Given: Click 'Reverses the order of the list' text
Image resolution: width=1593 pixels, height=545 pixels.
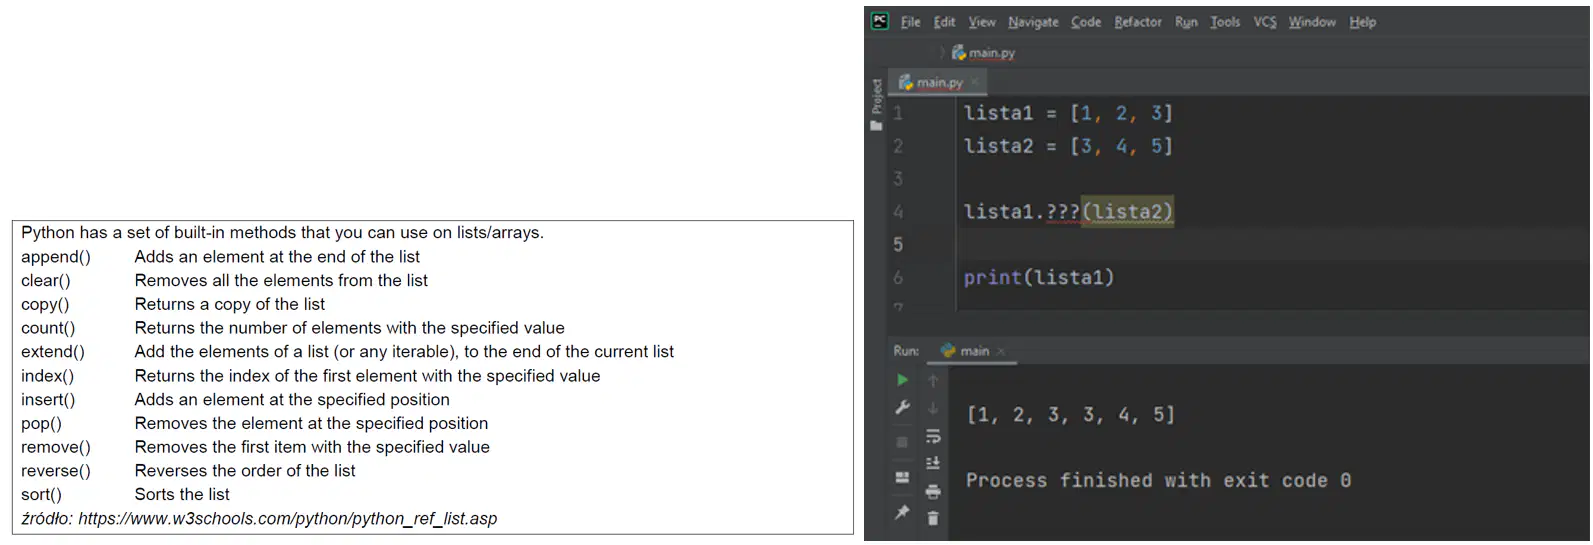Looking at the screenshot, I should (245, 471).
